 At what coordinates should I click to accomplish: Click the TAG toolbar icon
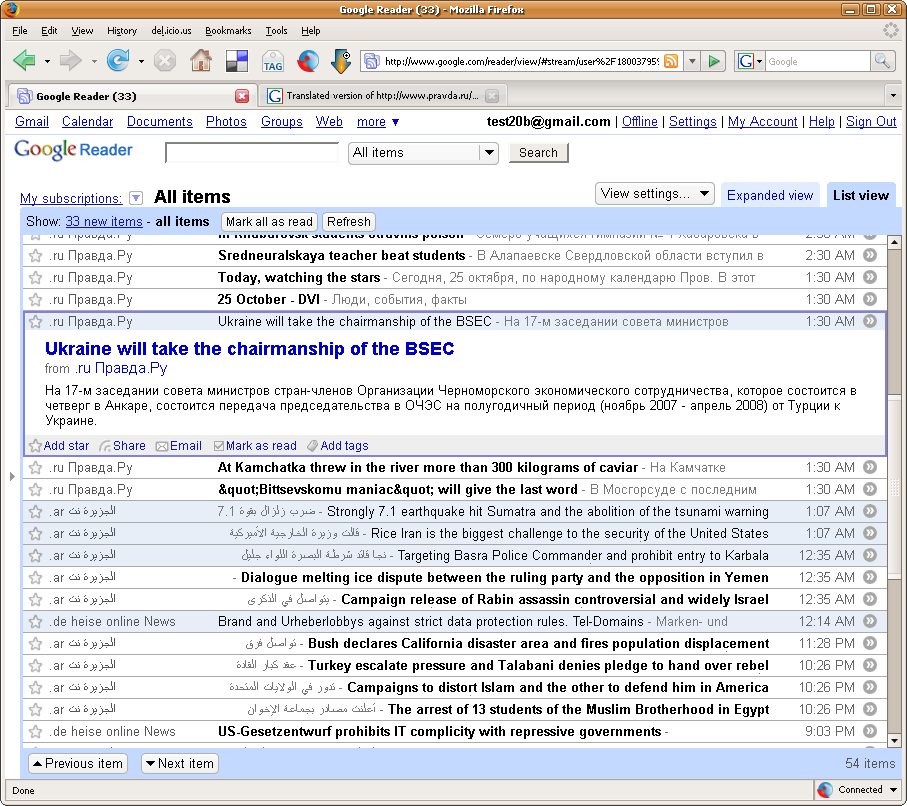272,61
